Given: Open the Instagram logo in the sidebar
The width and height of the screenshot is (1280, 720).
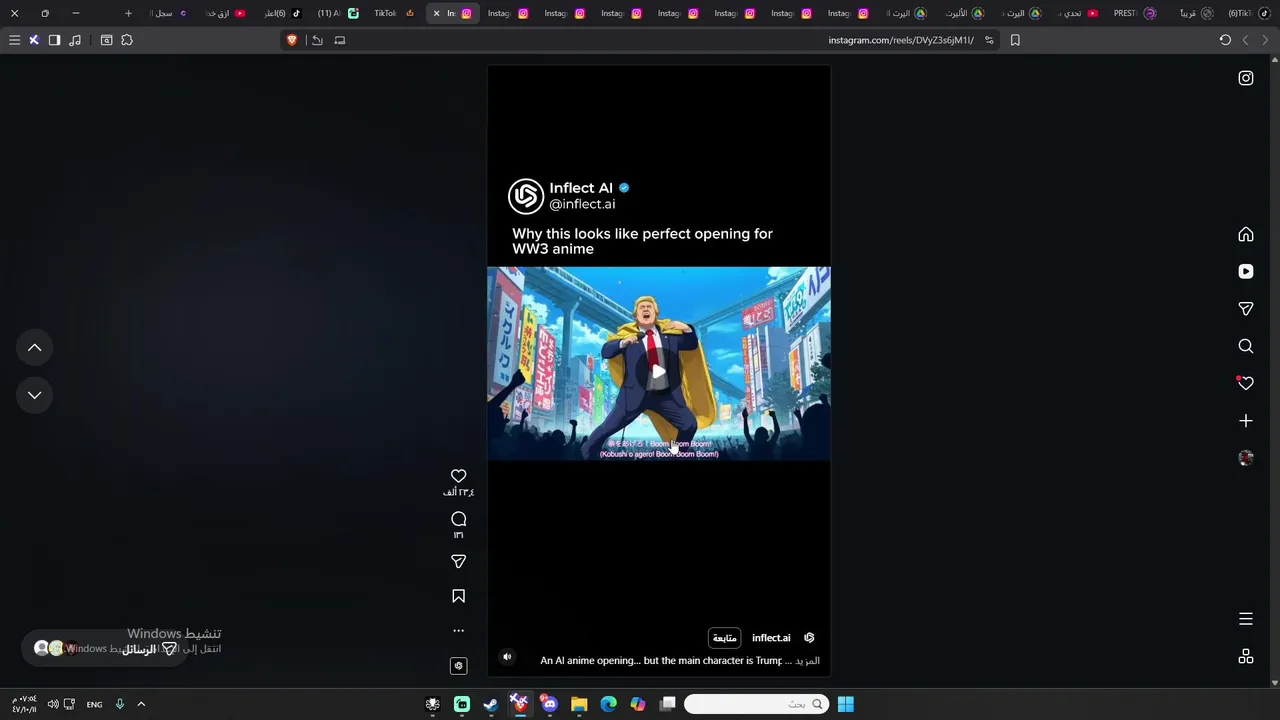Looking at the screenshot, I should coord(1246,78).
